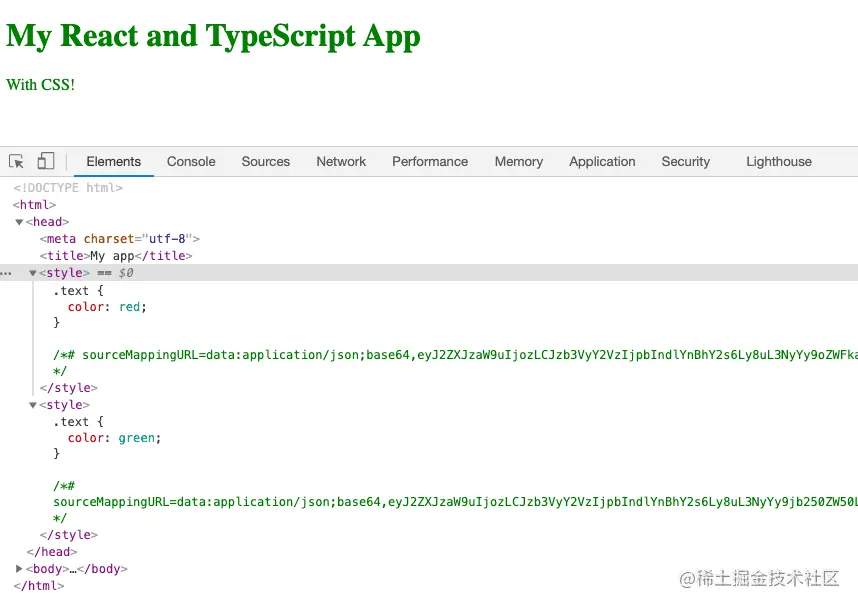Click the .text selector in second style

(71, 422)
